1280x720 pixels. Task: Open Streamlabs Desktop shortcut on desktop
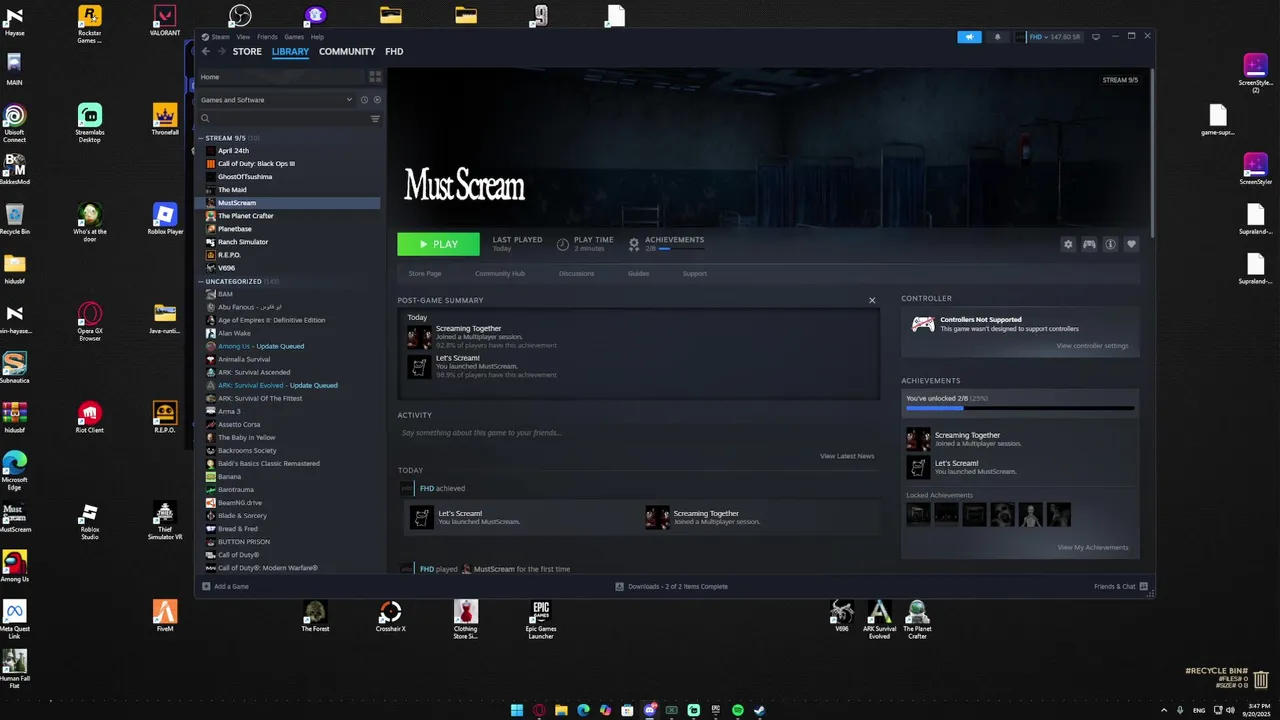(90, 123)
